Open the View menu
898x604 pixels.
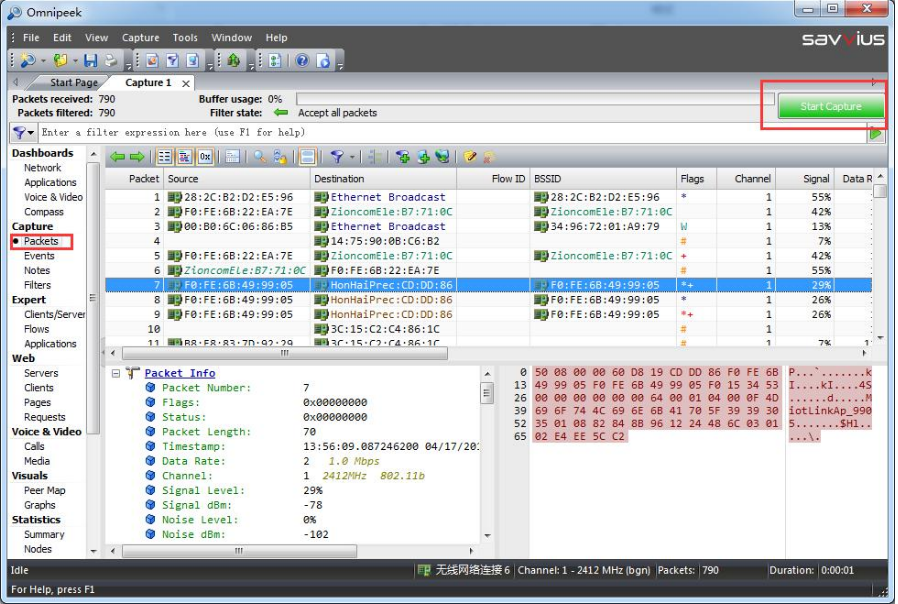point(96,38)
